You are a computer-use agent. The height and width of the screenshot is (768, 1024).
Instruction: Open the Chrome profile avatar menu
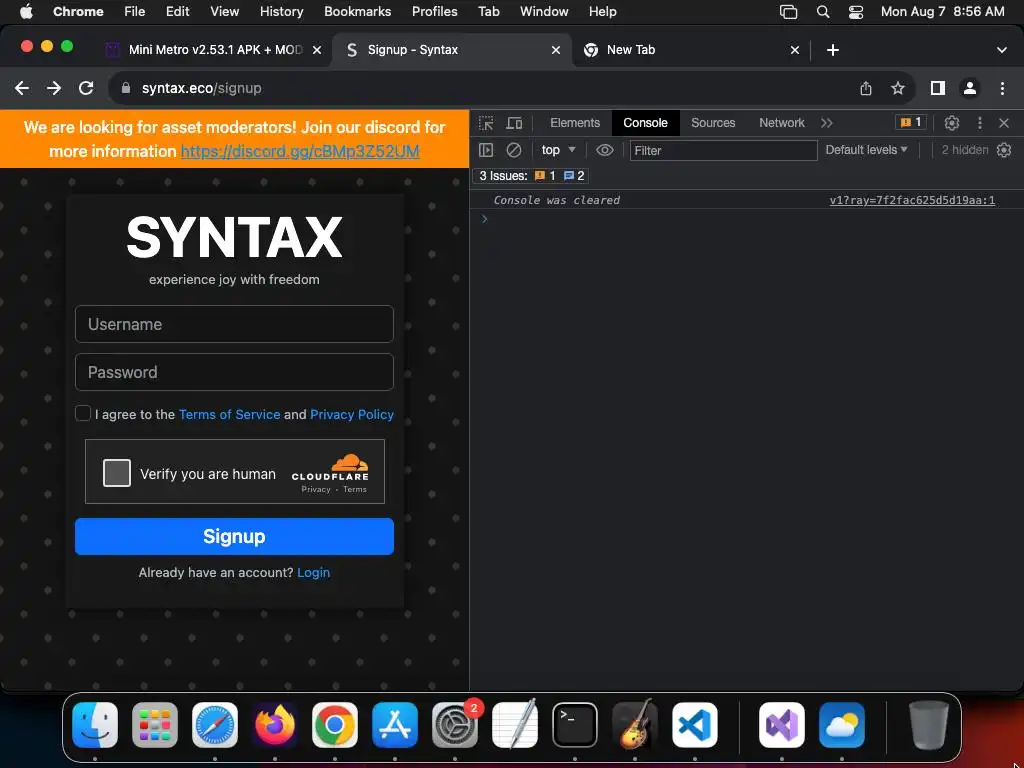pyautogui.click(x=970, y=88)
